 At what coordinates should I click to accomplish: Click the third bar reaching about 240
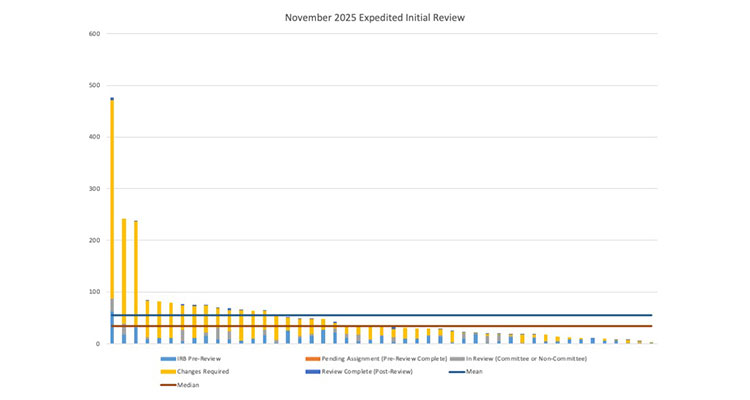point(136,282)
